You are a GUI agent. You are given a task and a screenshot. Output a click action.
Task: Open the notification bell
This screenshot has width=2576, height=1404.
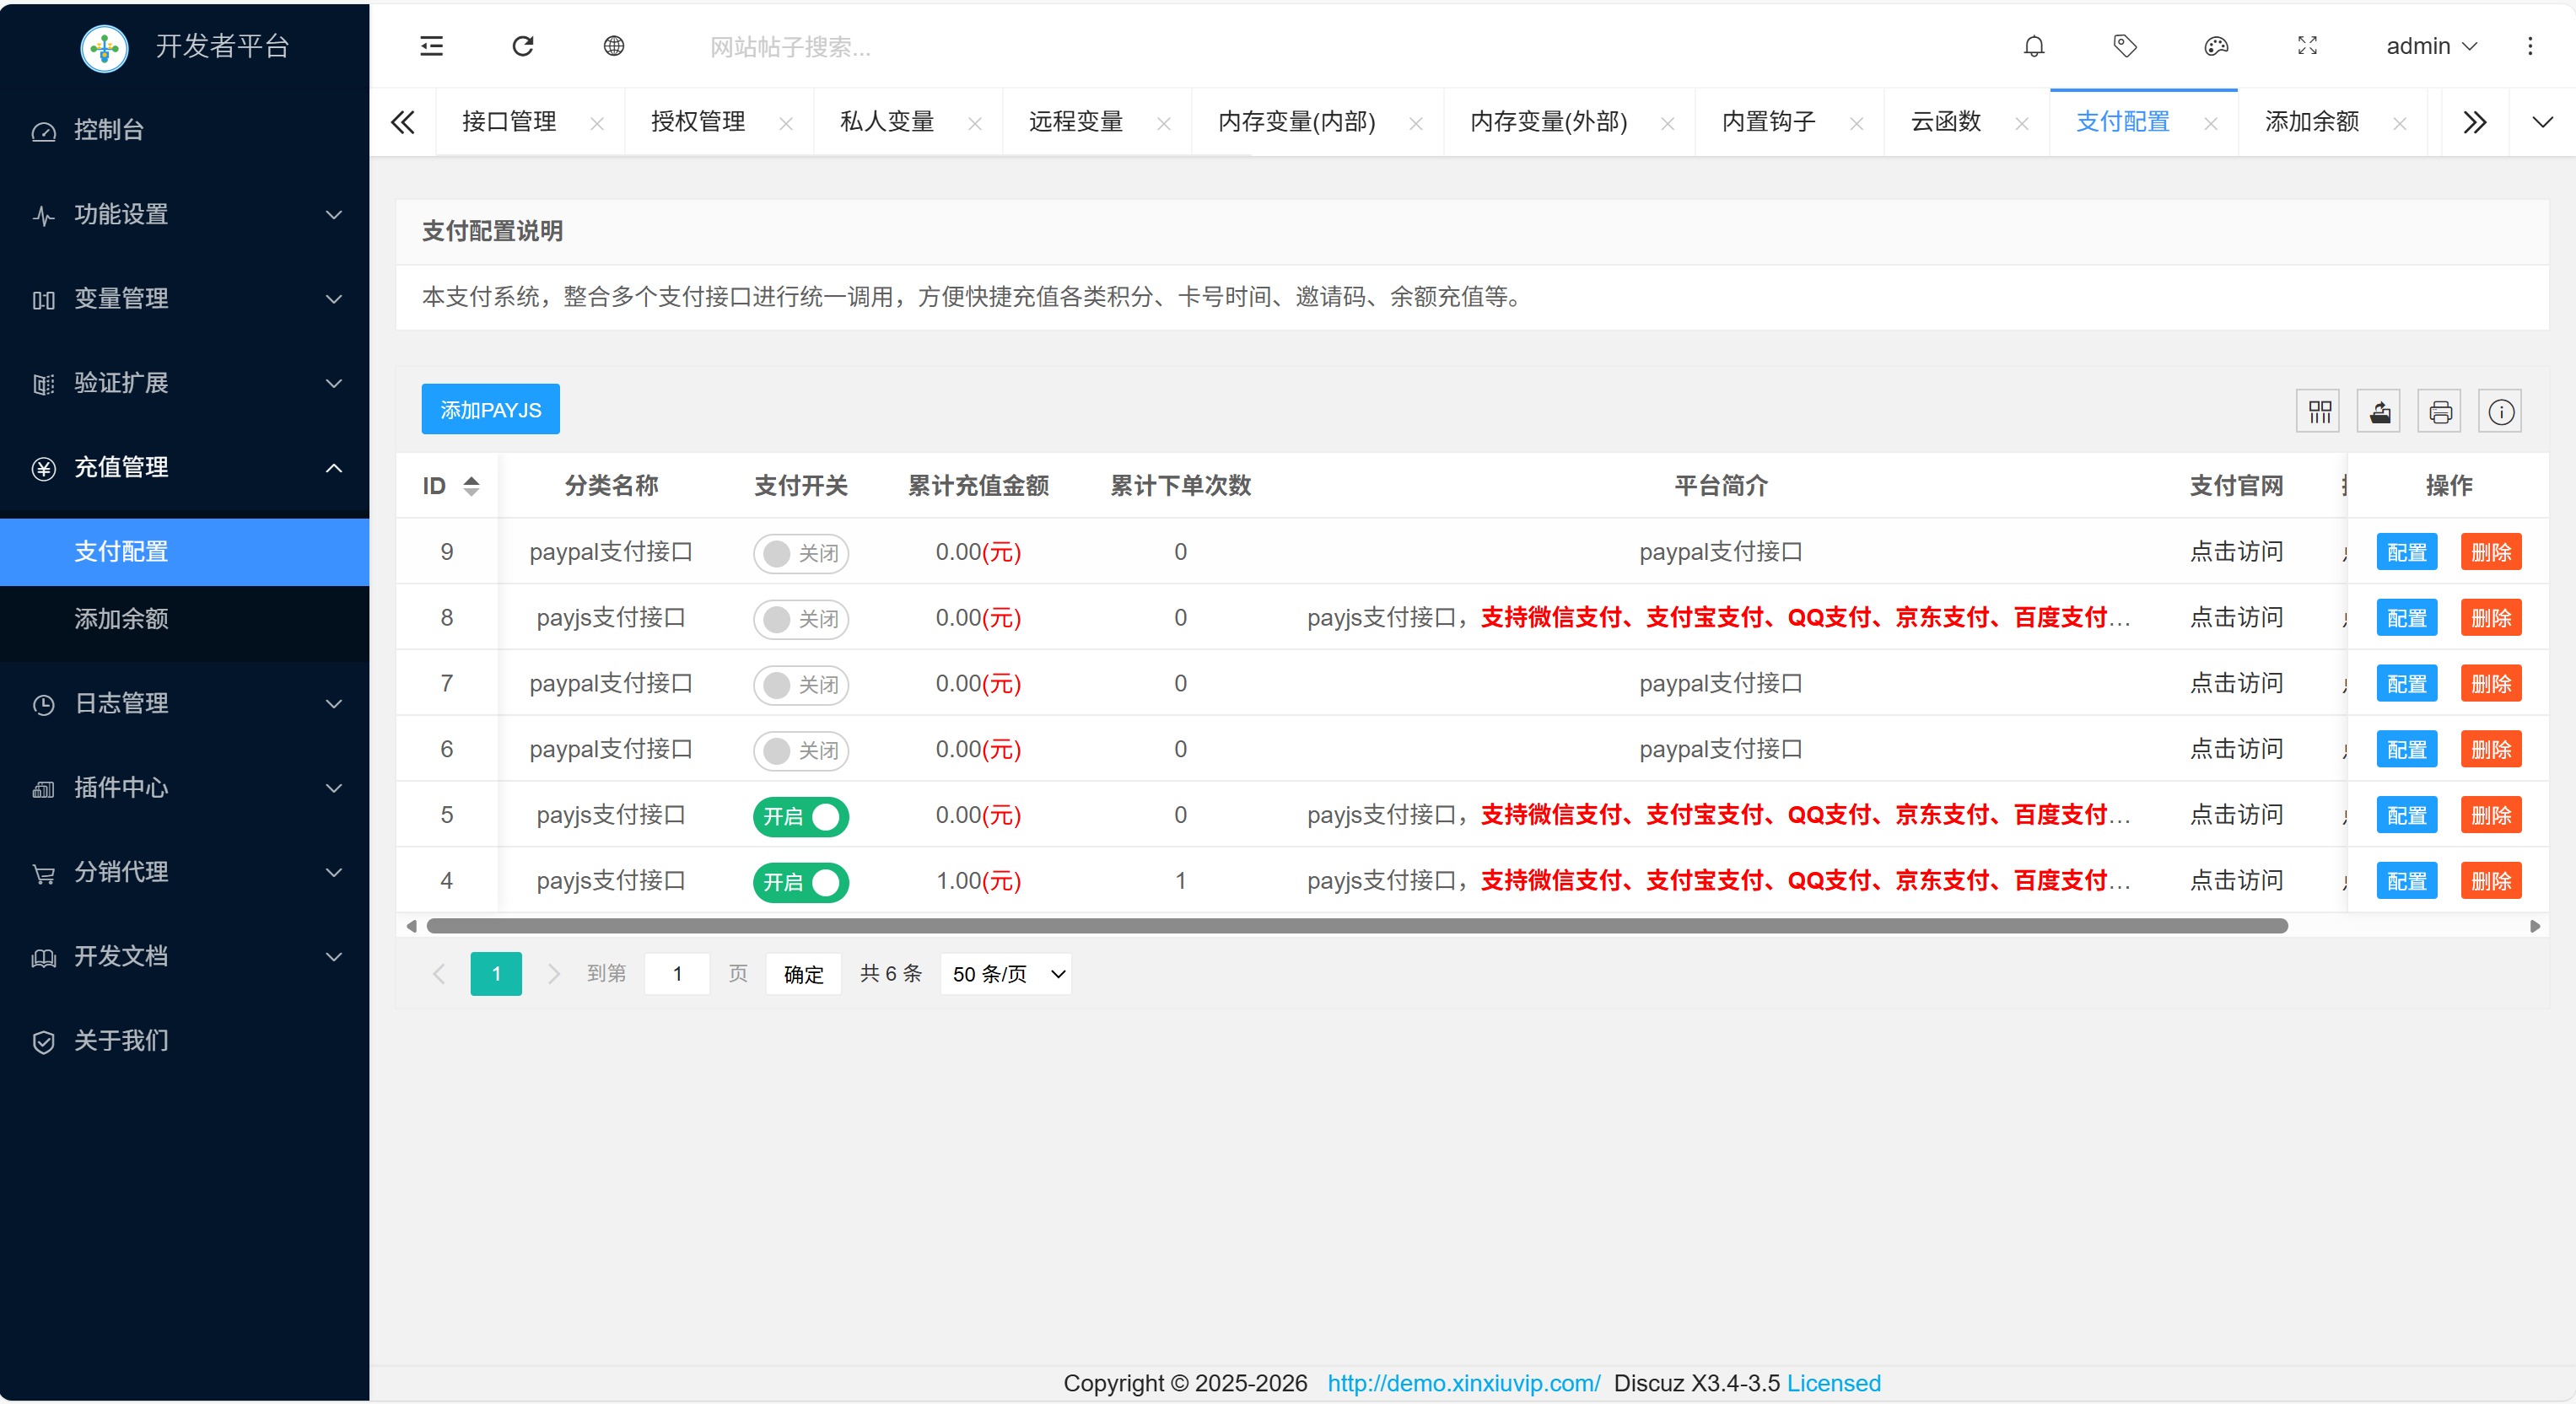coord(2033,46)
